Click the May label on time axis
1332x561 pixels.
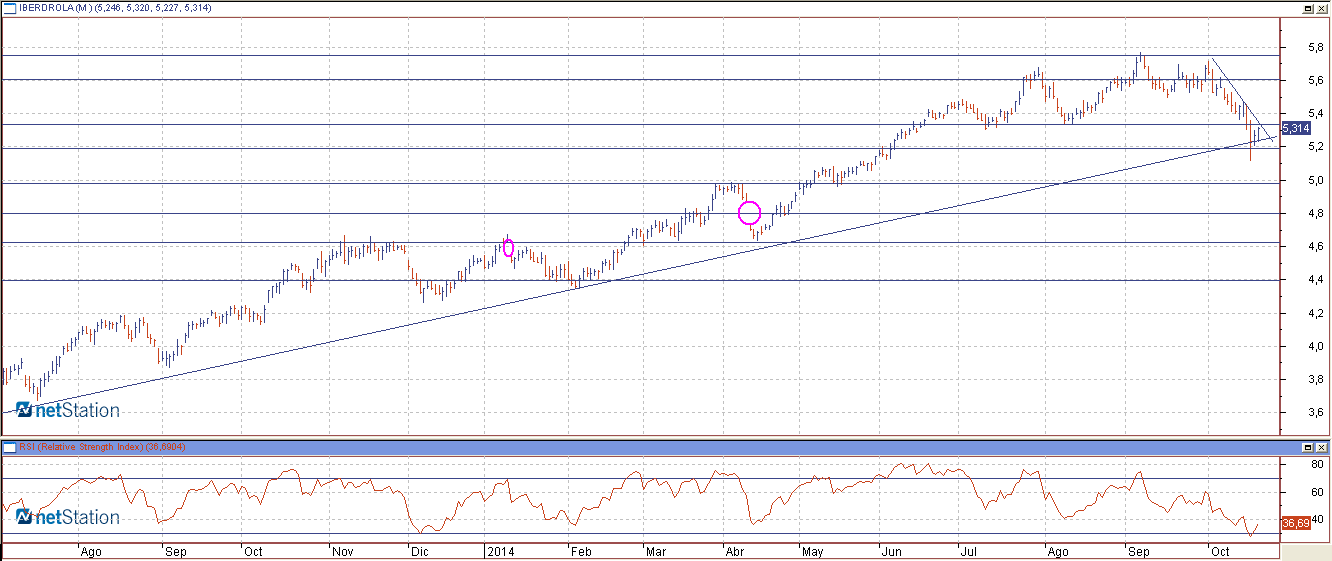tap(812, 551)
